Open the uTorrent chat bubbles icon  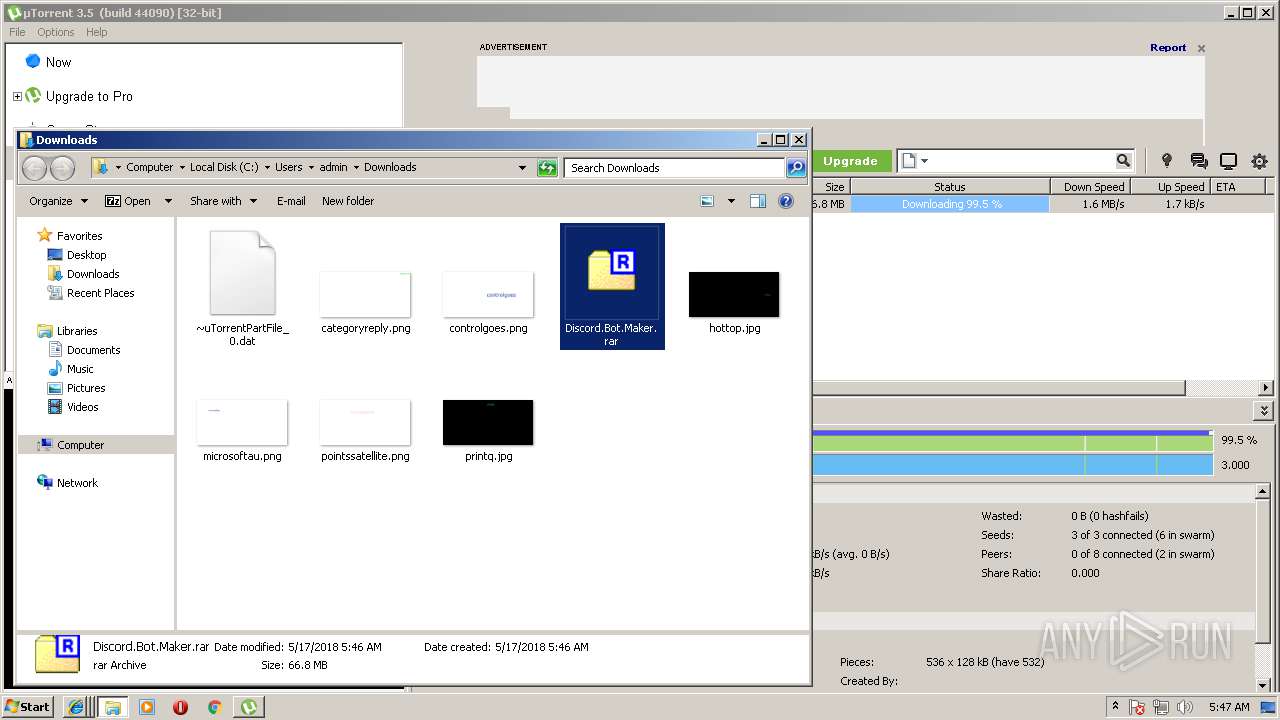(x=1198, y=161)
